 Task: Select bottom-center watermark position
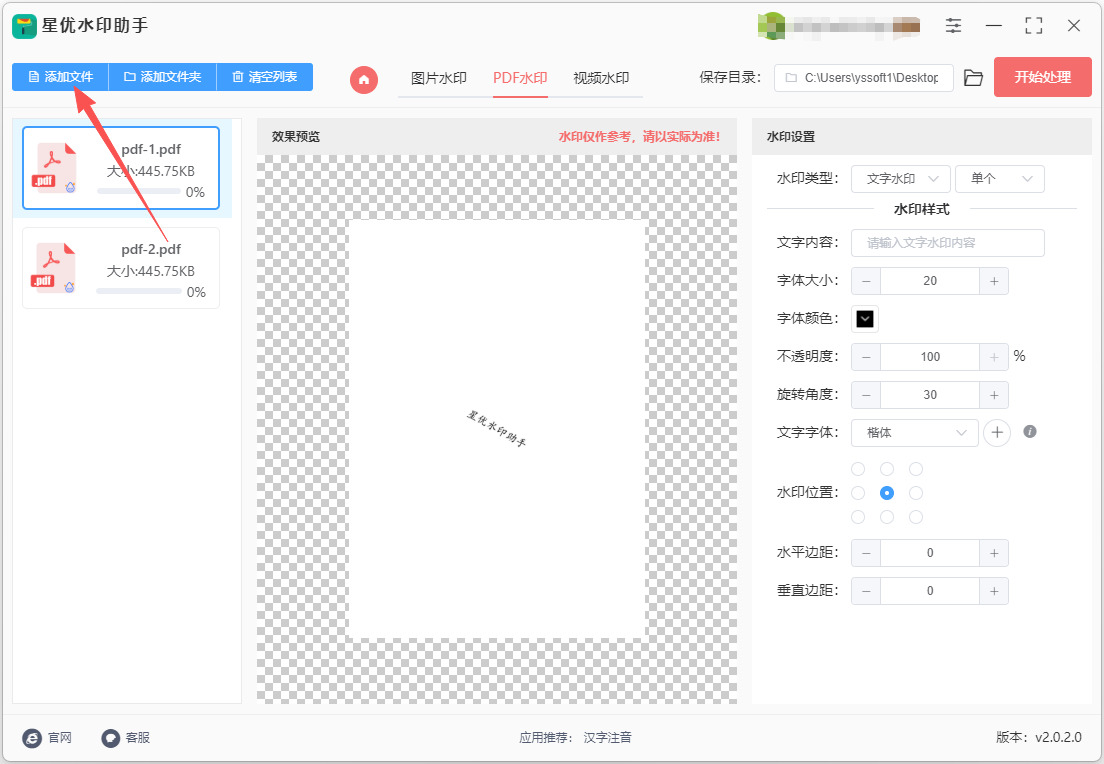tap(887, 517)
